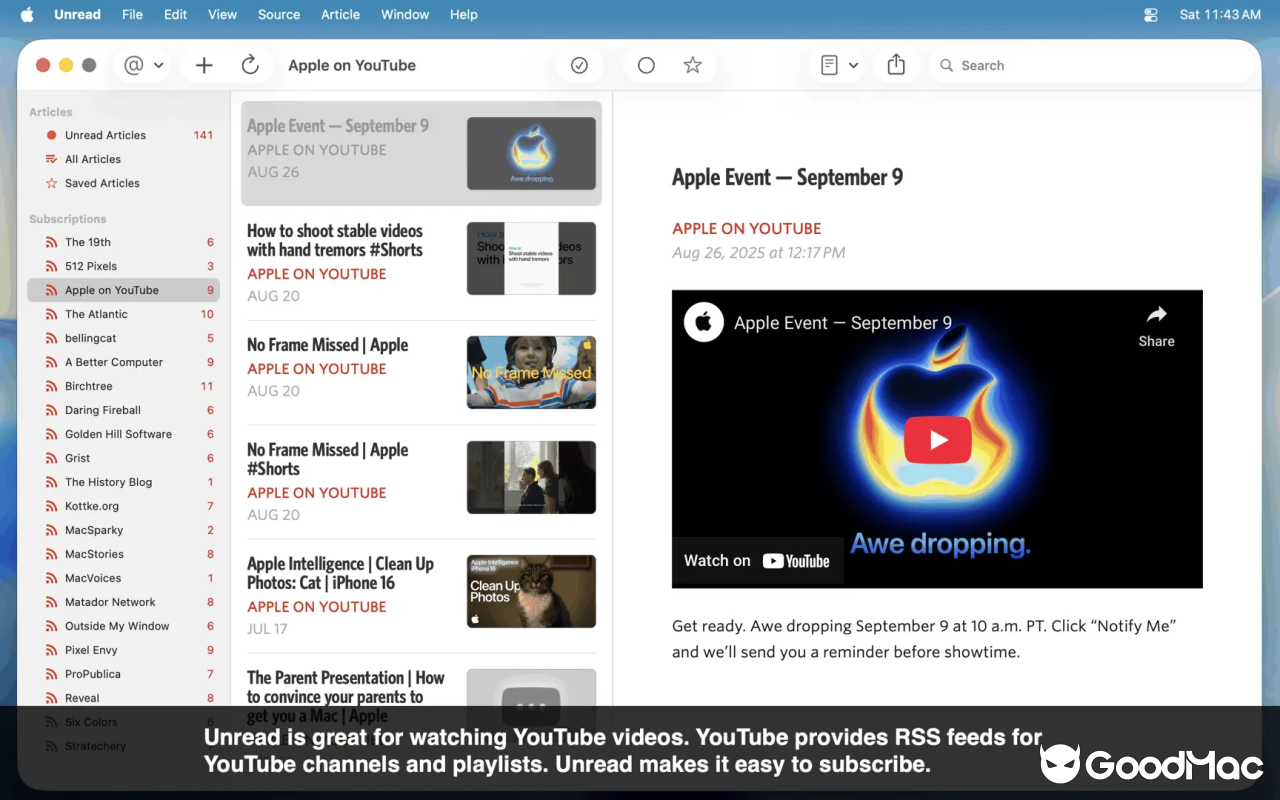The height and width of the screenshot is (800, 1280).
Task: Open Golden Hill Software subscription
Action: 123,434
